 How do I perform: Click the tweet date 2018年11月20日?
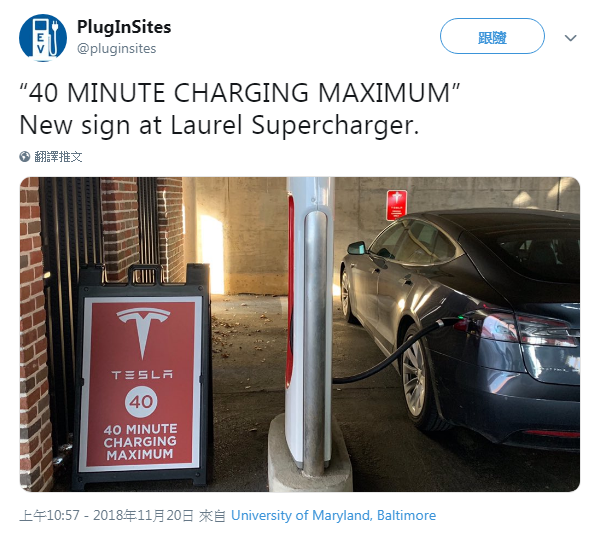[143, 516]
